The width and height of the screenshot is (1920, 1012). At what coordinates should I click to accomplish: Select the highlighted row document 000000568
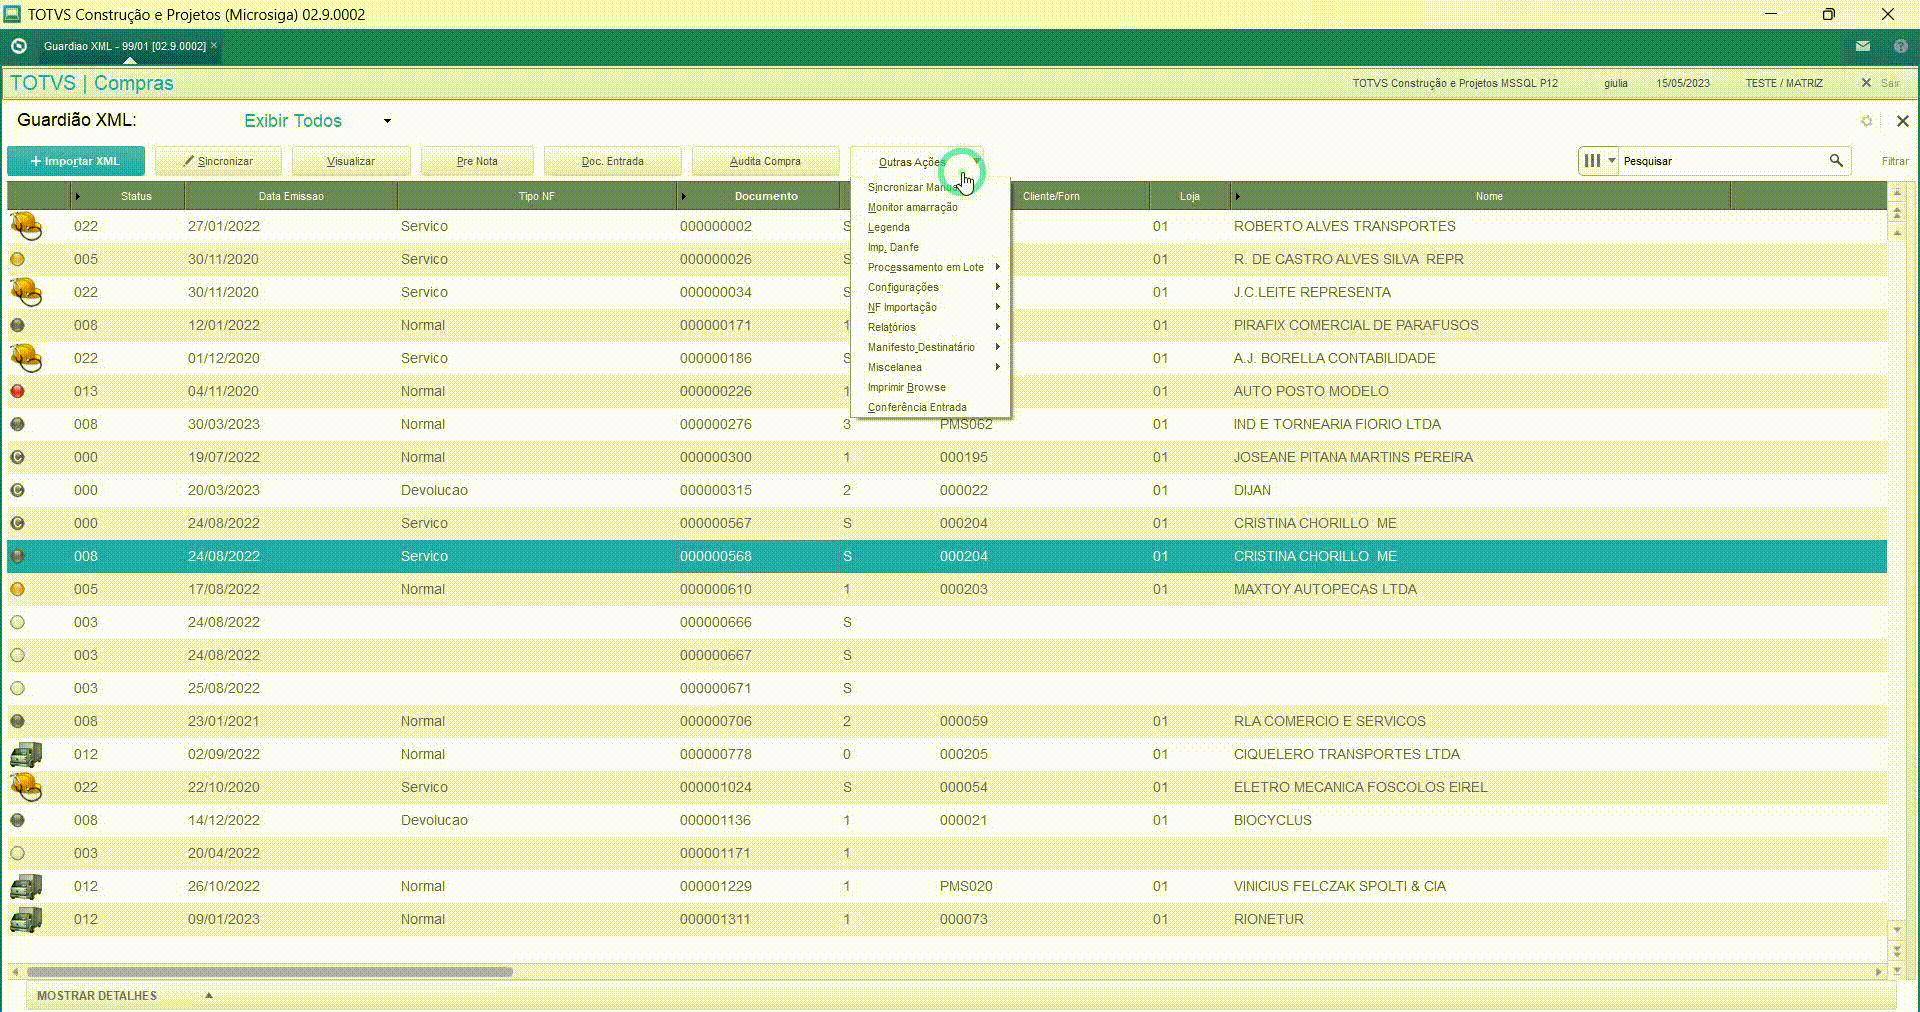point(946,556)
